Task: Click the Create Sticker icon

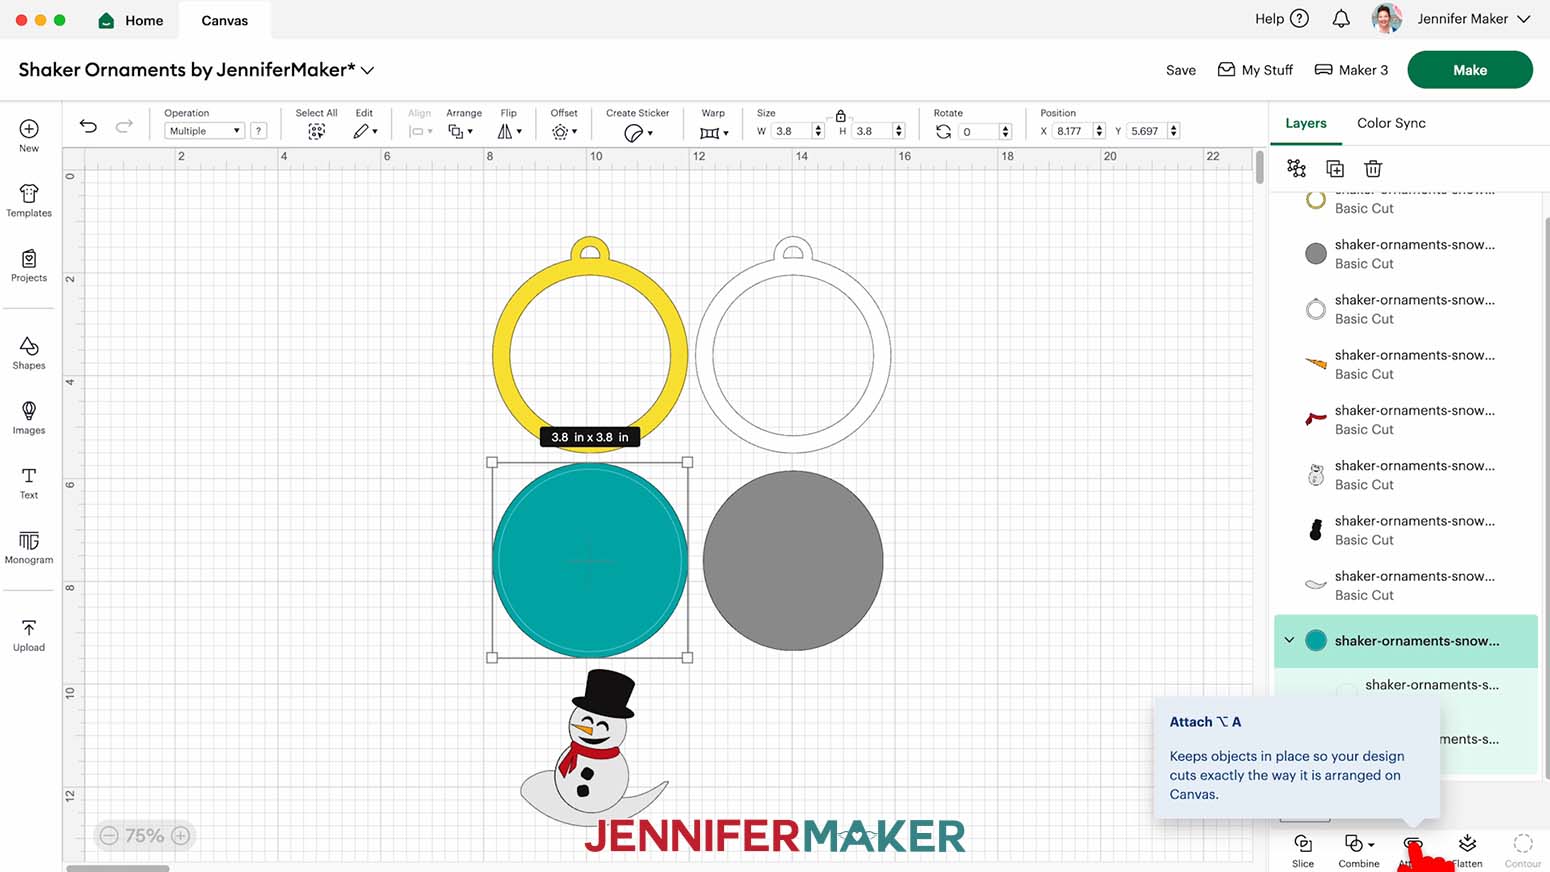Action: tap(637, 132)
